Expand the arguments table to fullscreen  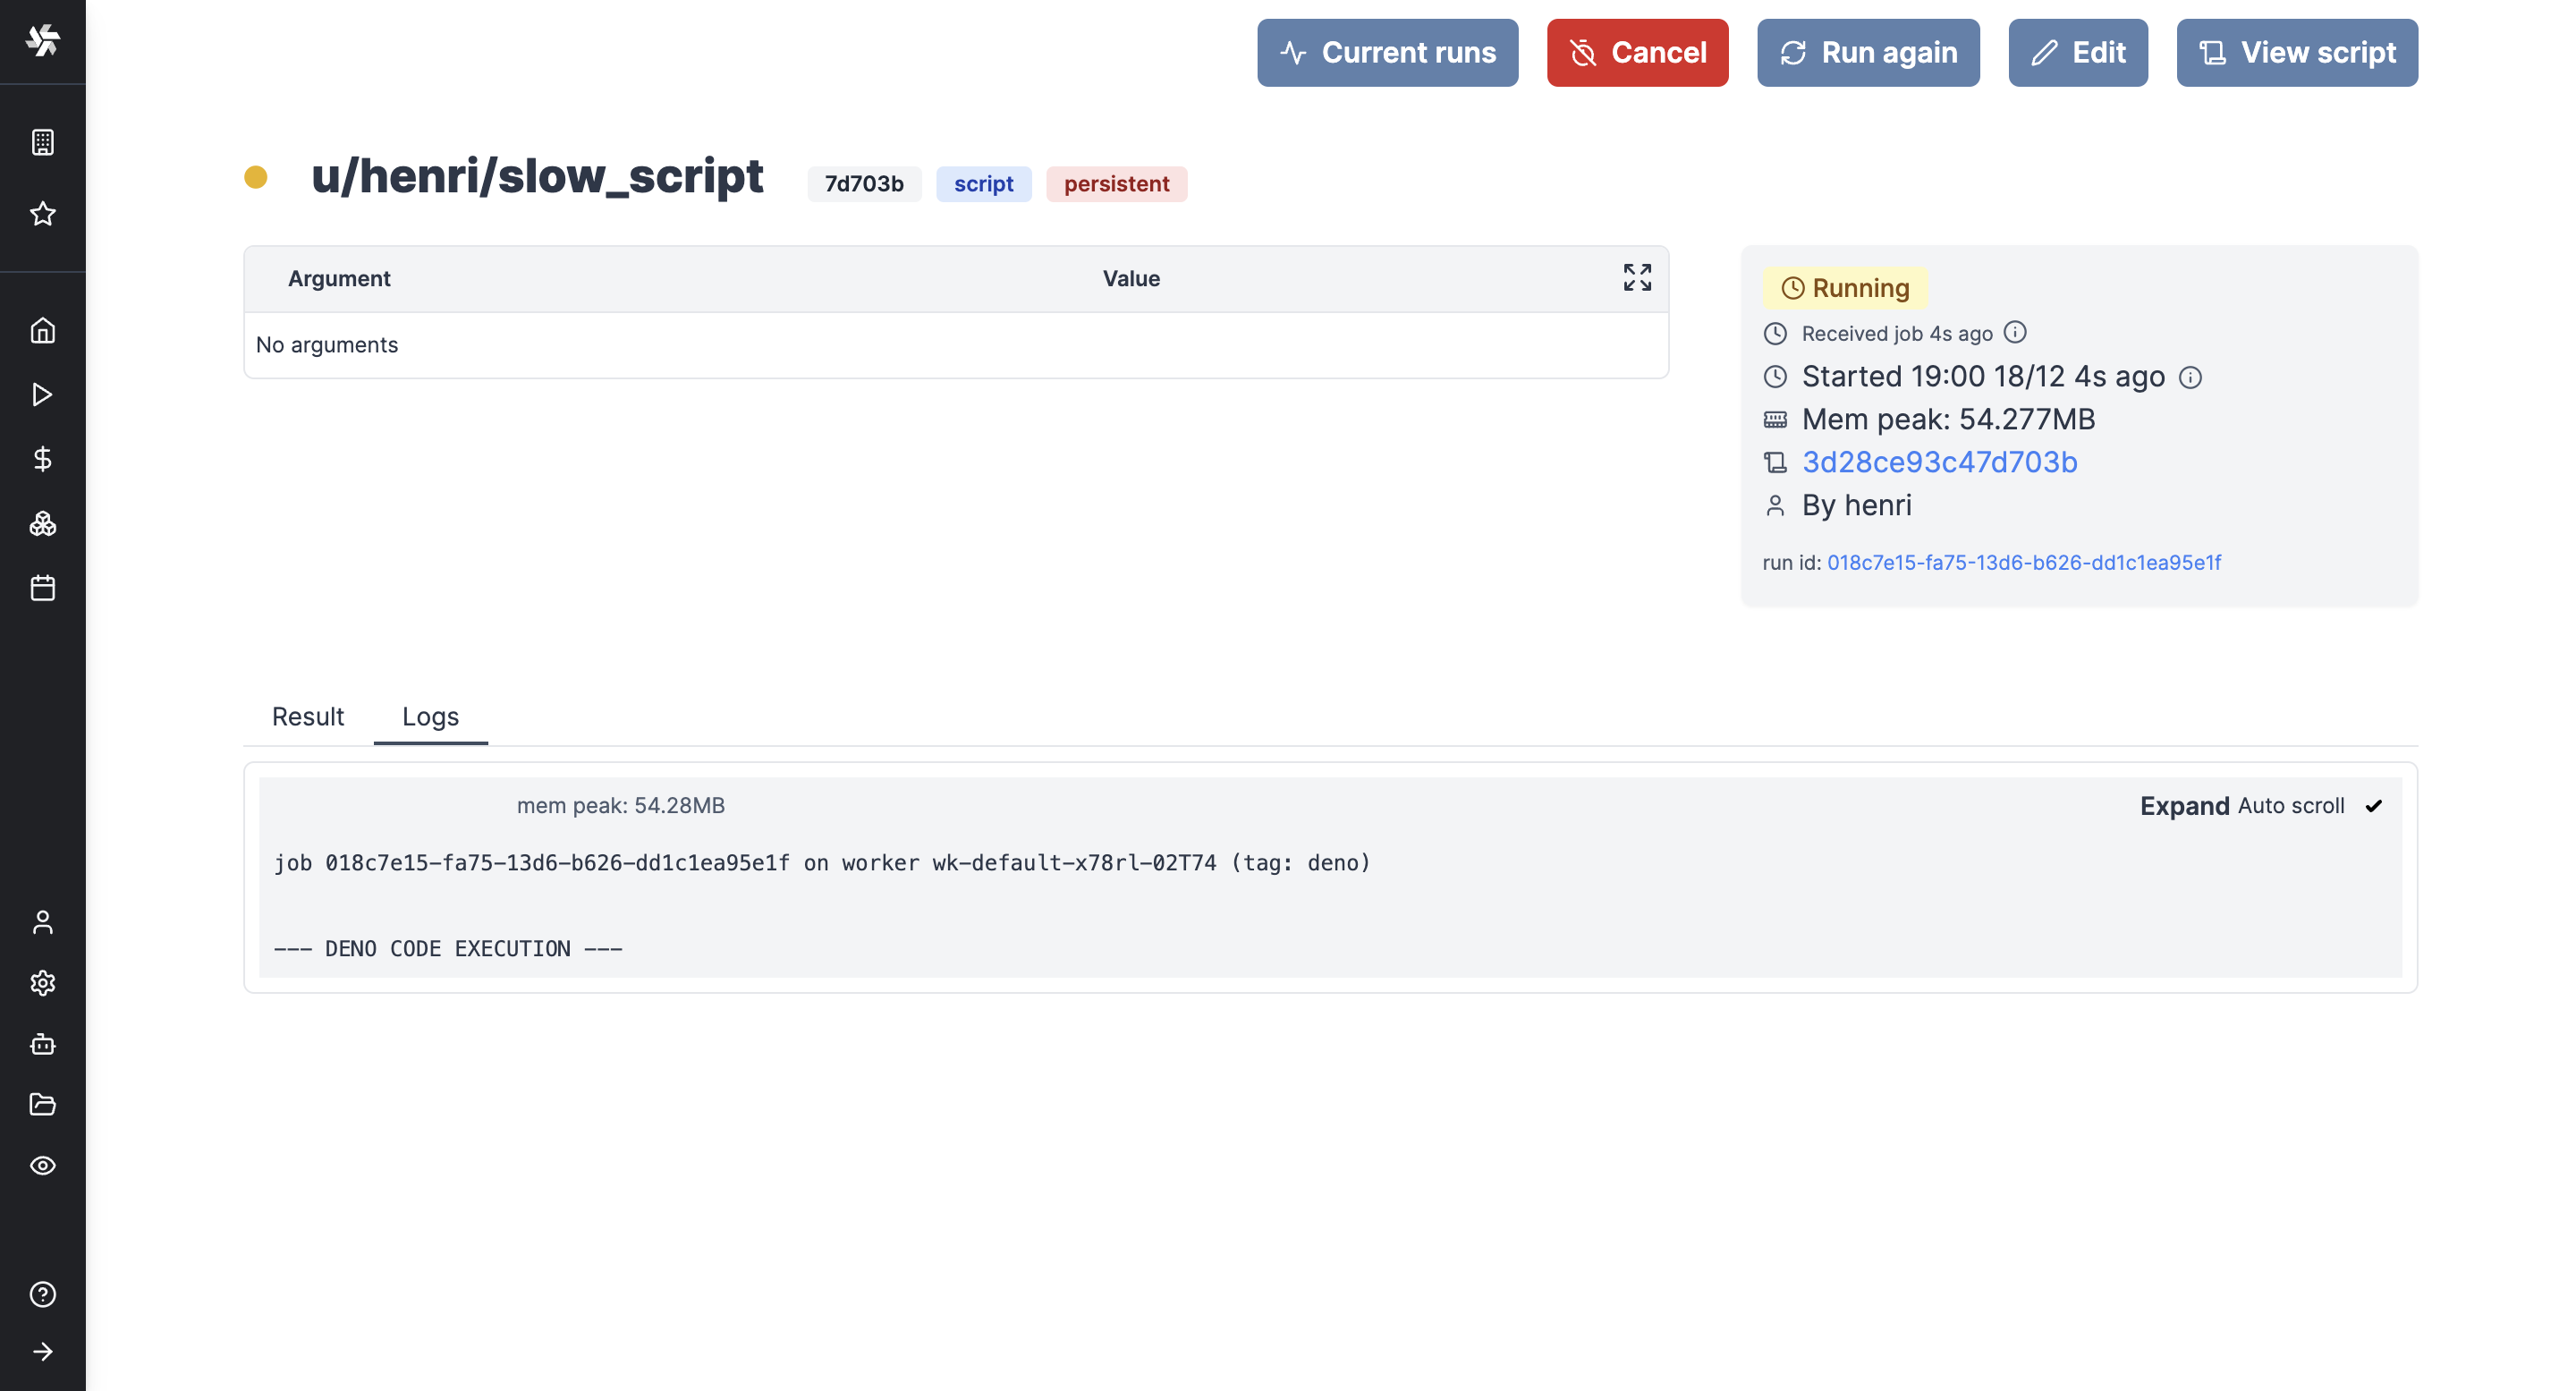click(x=1636, y=278)
